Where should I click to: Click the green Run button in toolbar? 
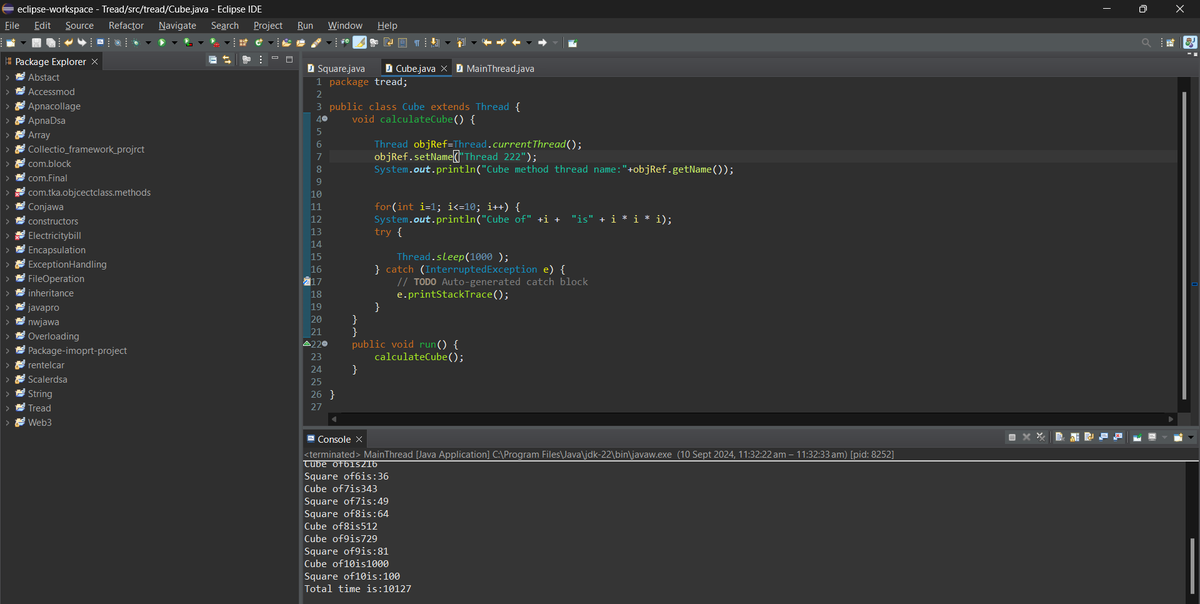coord(161,43)
